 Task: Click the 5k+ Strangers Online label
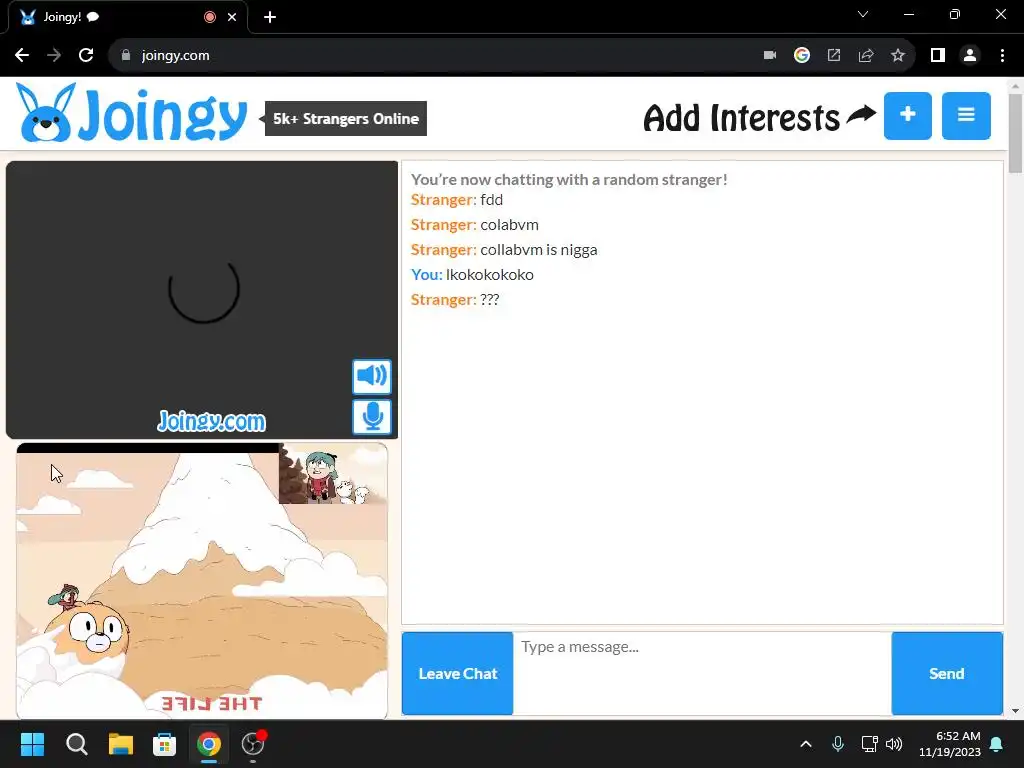(345, 119)
